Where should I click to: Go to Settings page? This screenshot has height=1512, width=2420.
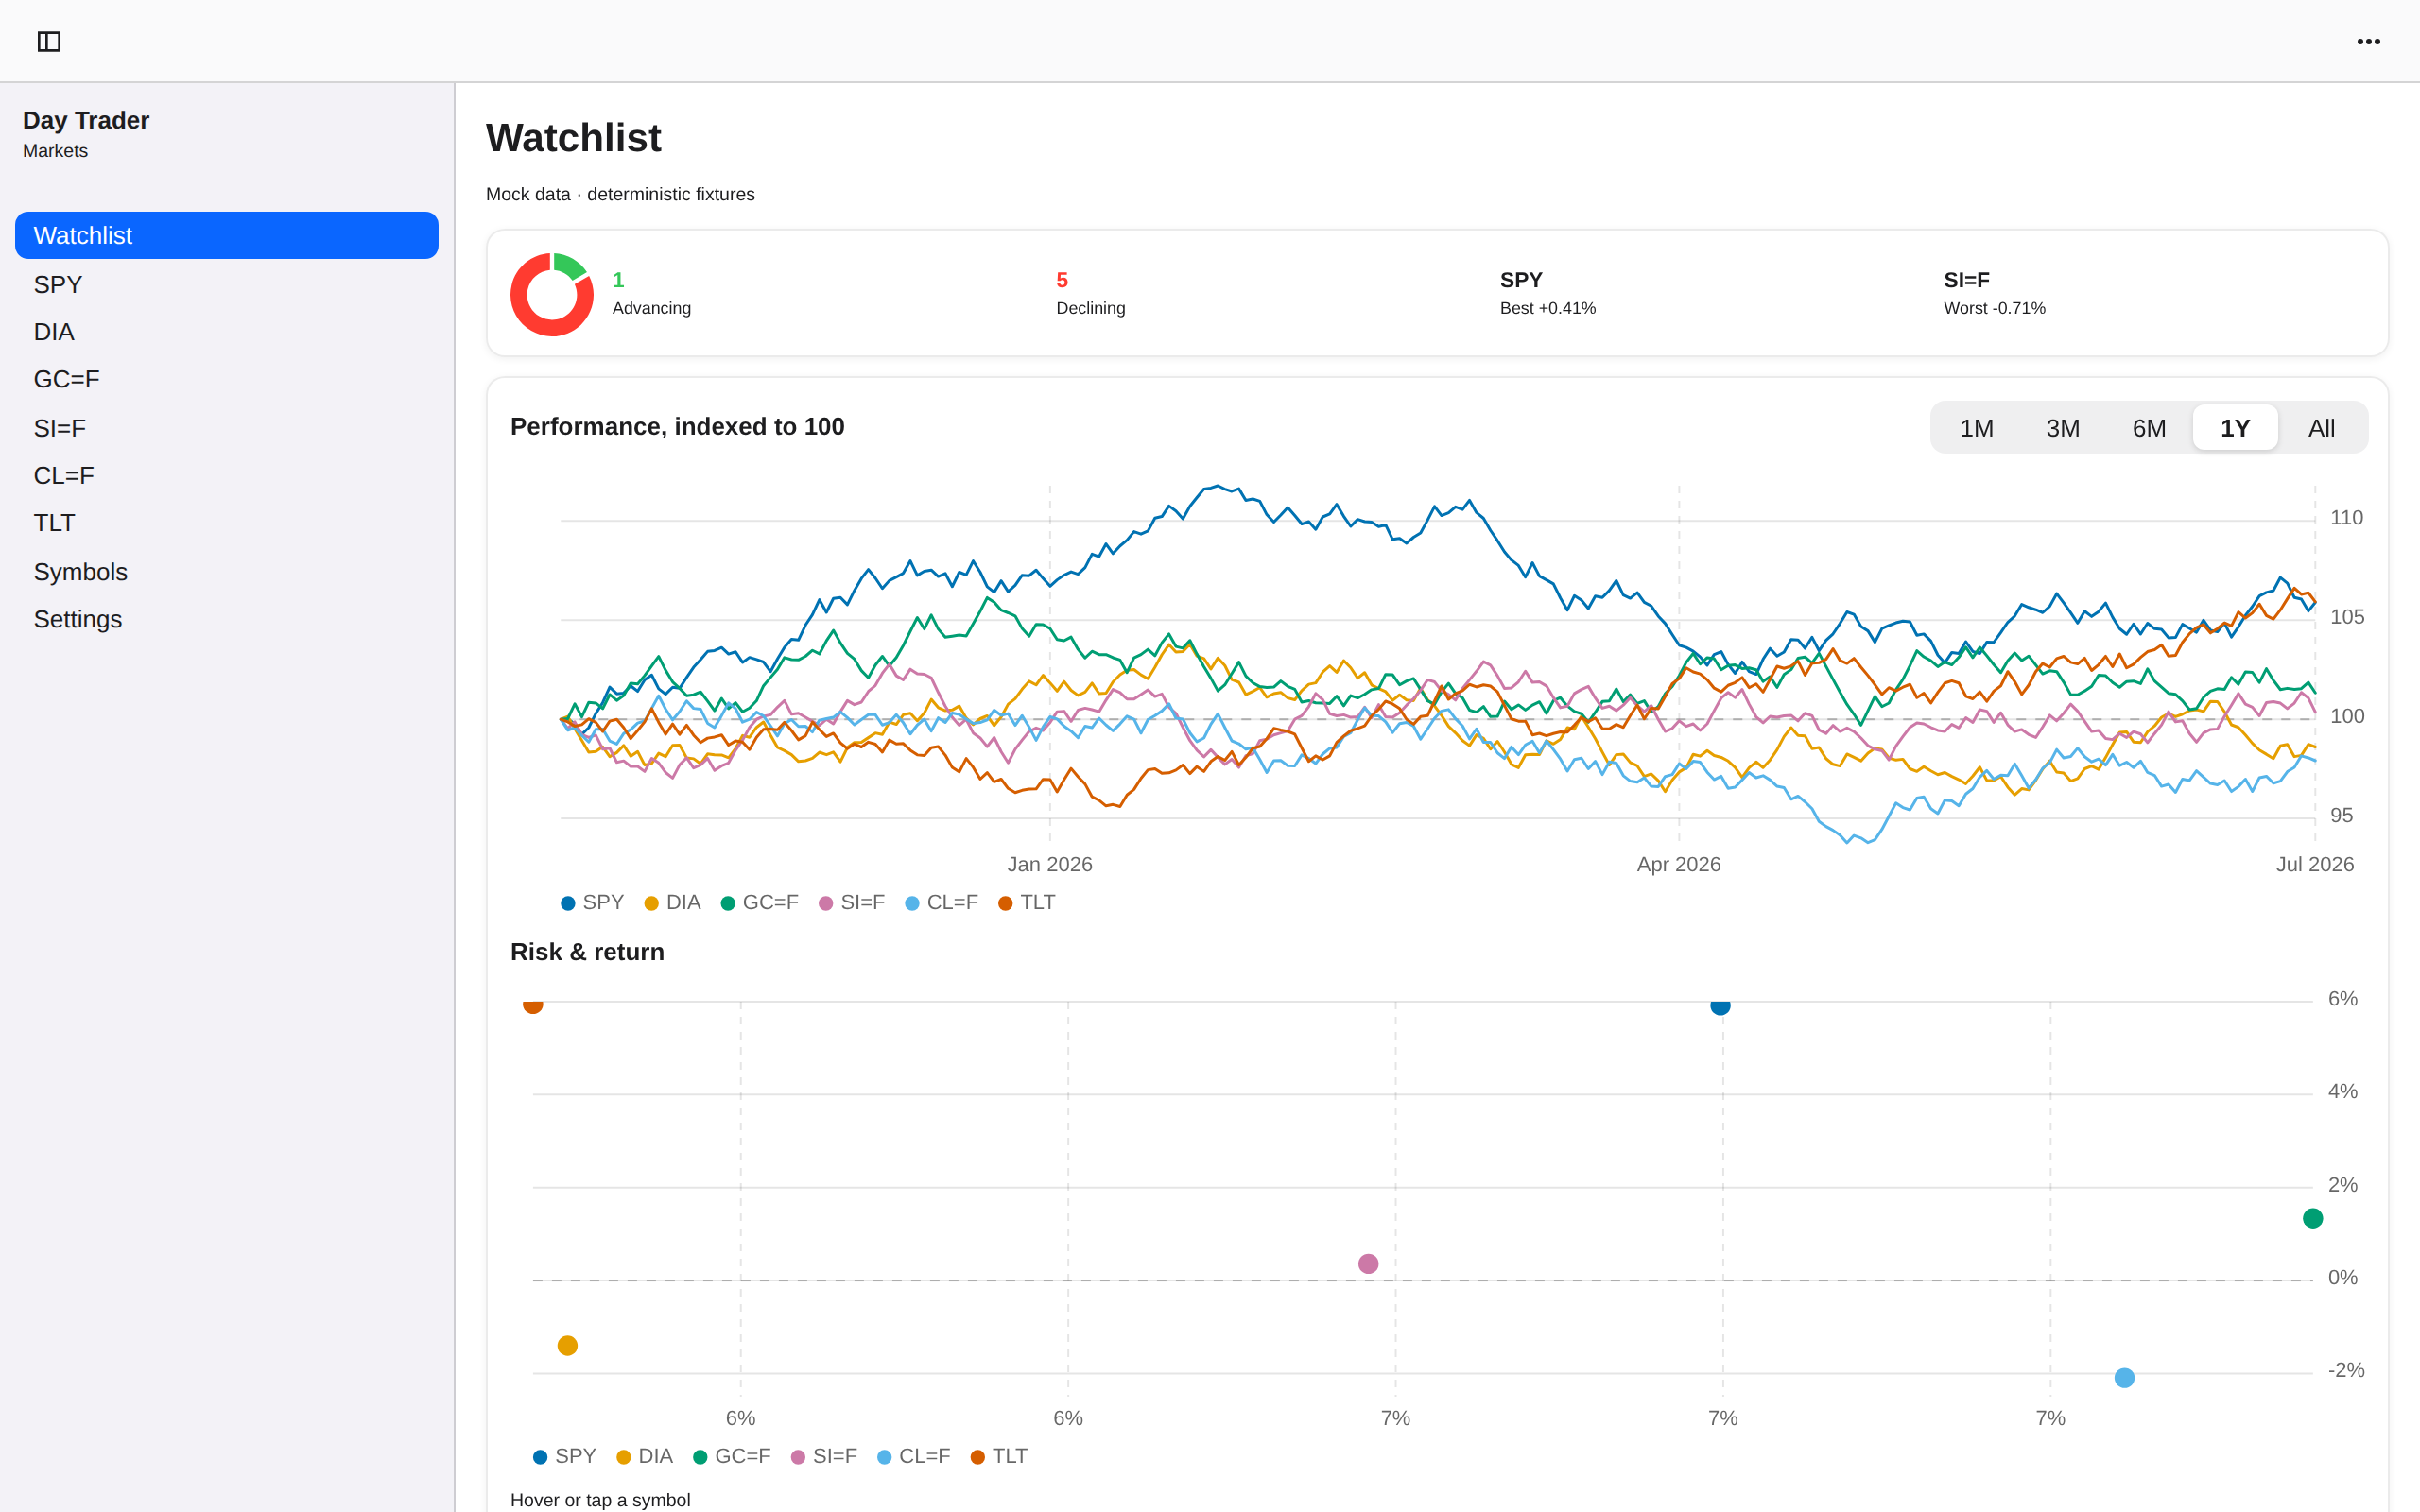click(226, 620)
